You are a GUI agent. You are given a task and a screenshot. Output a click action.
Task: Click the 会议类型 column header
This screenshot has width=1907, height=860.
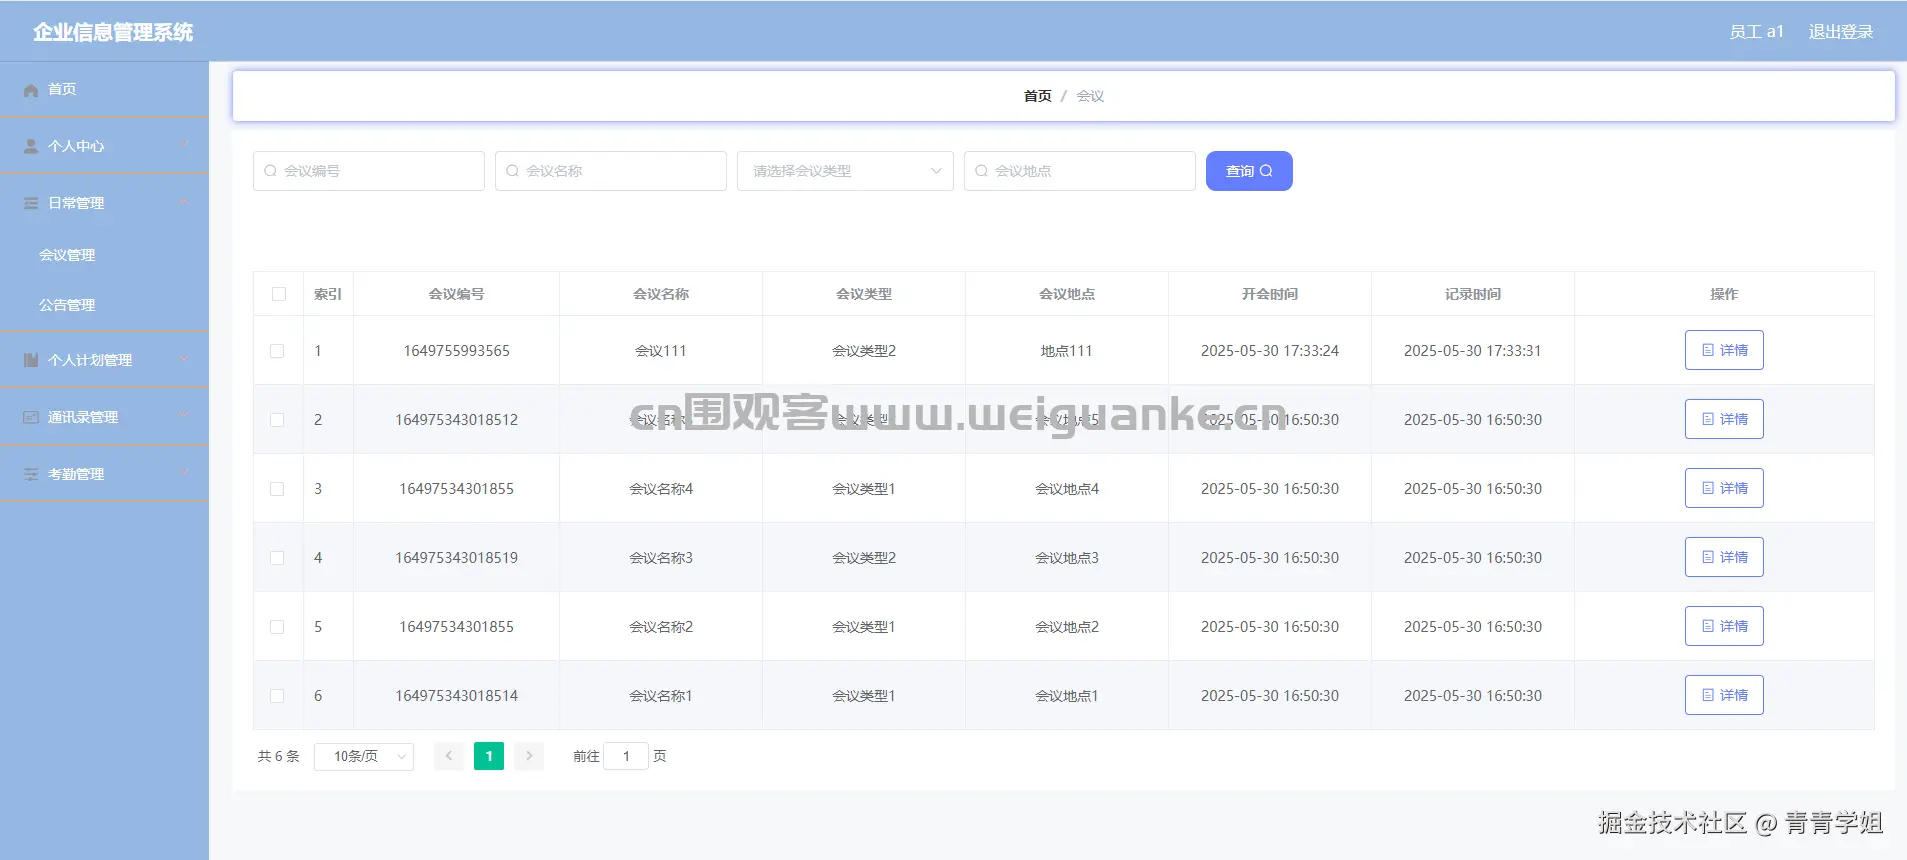864,294
